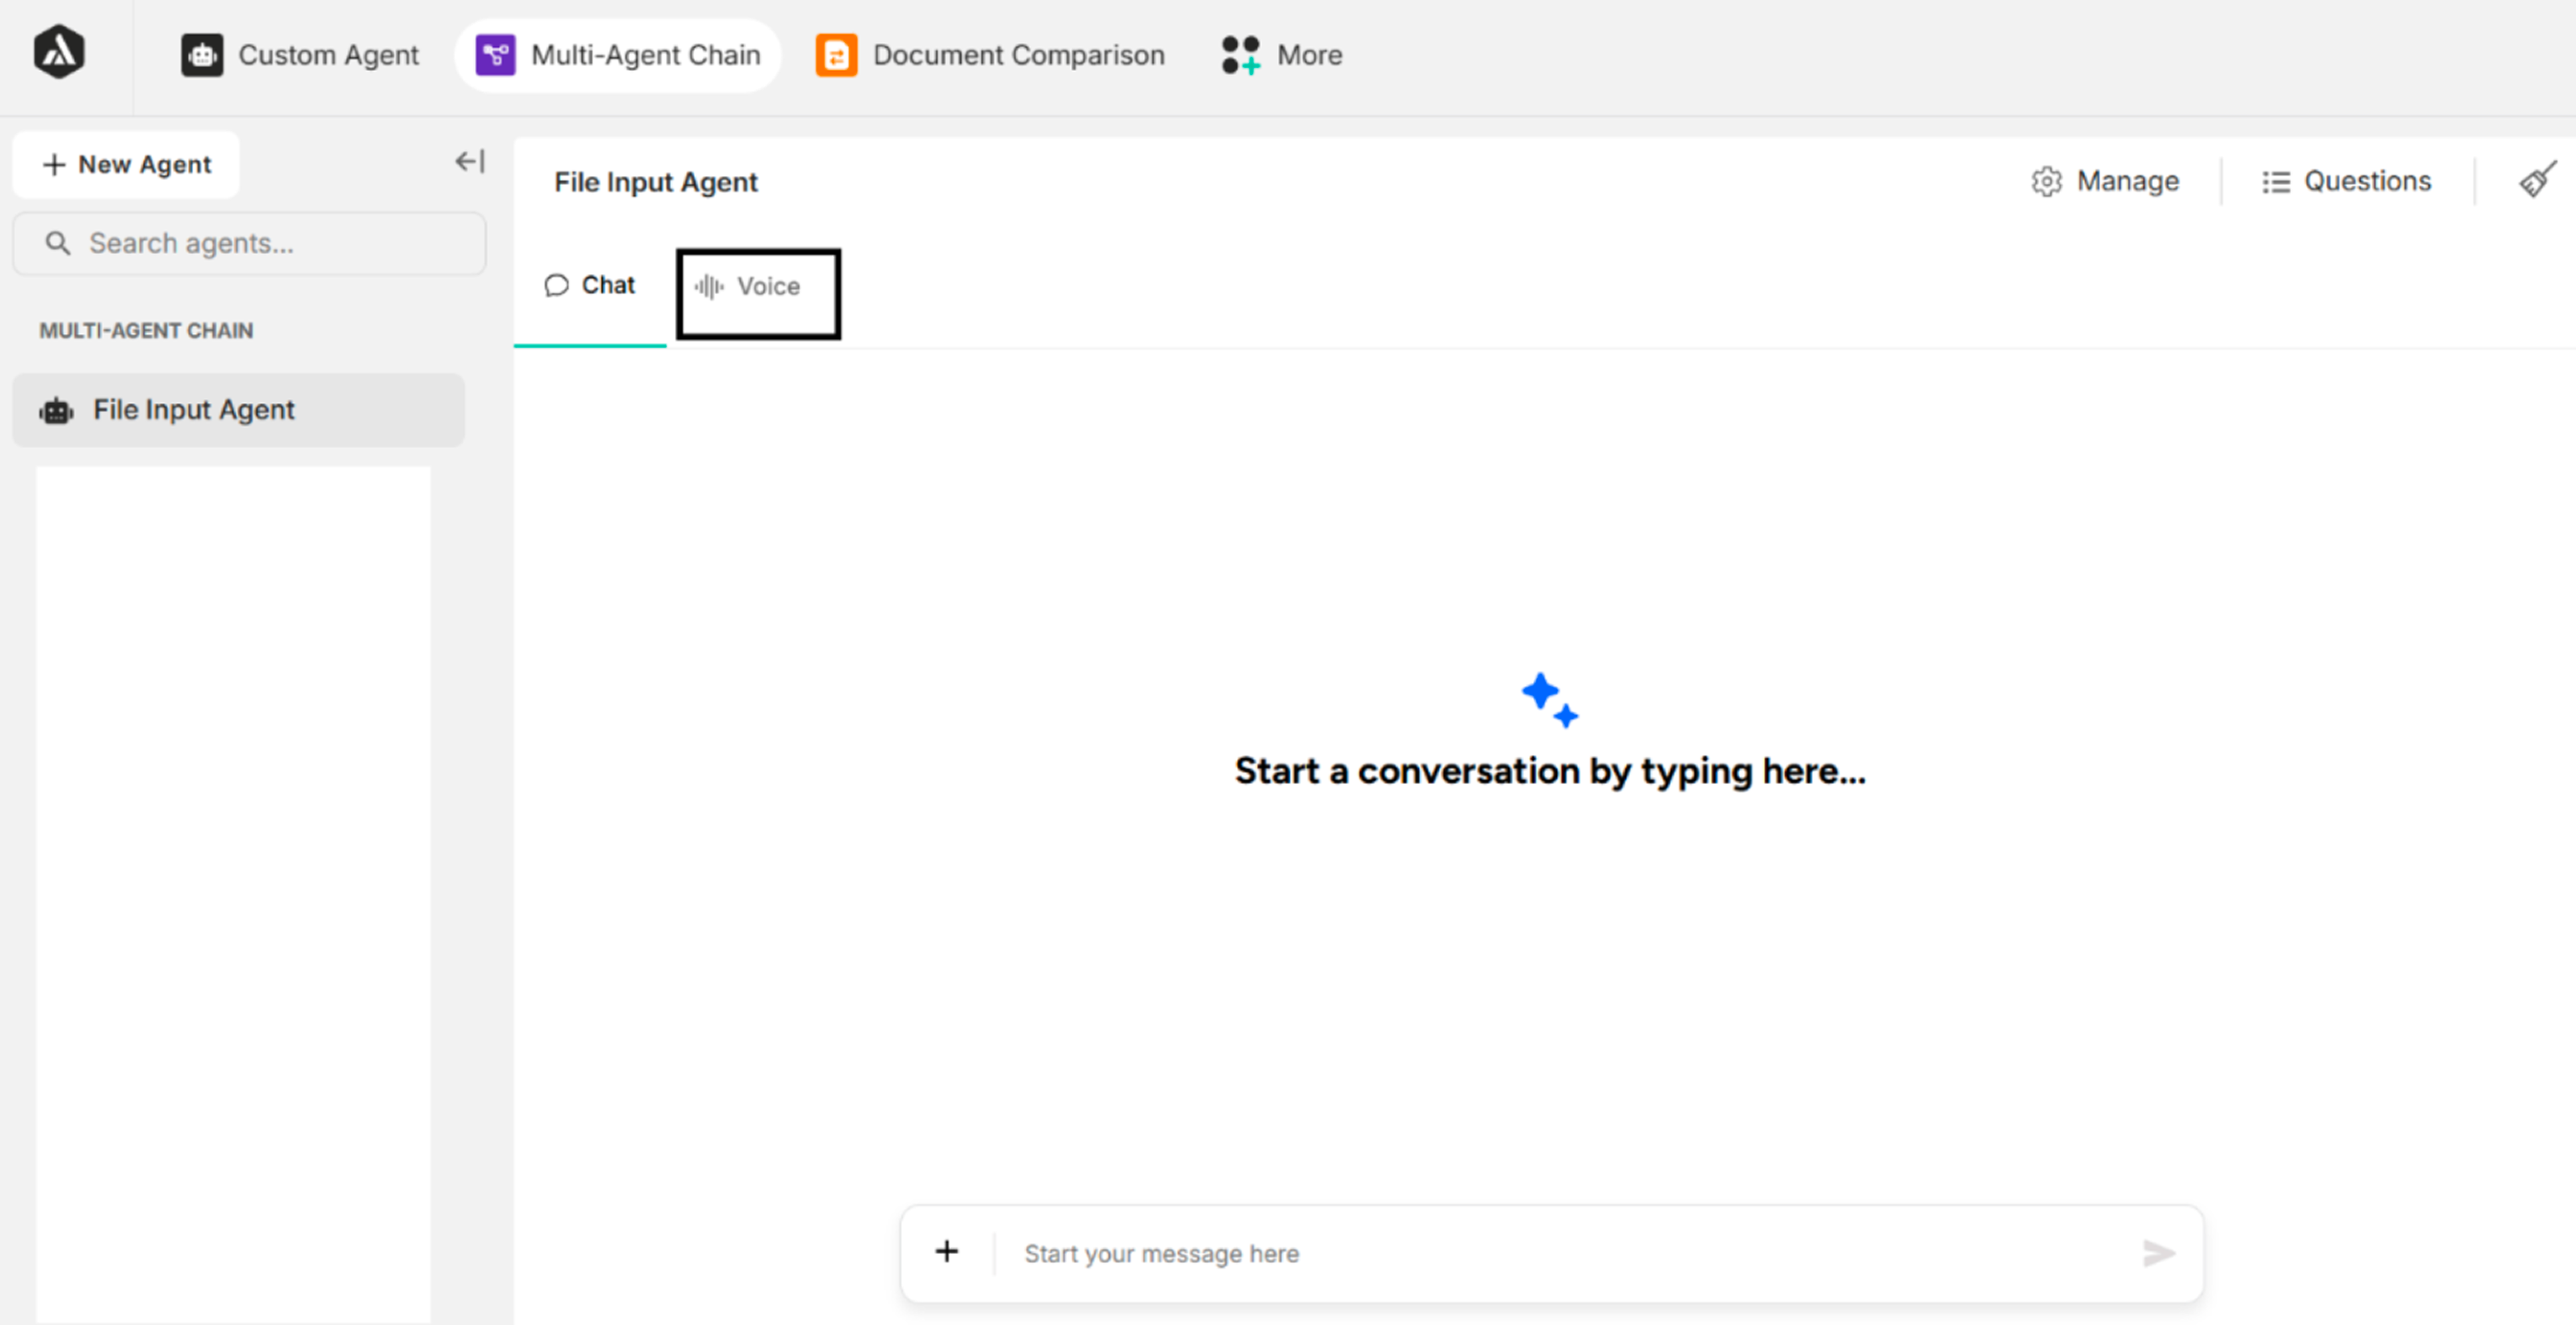
Task: Collapse the agents sidebar using the arrow
Action: coord(468,161)
